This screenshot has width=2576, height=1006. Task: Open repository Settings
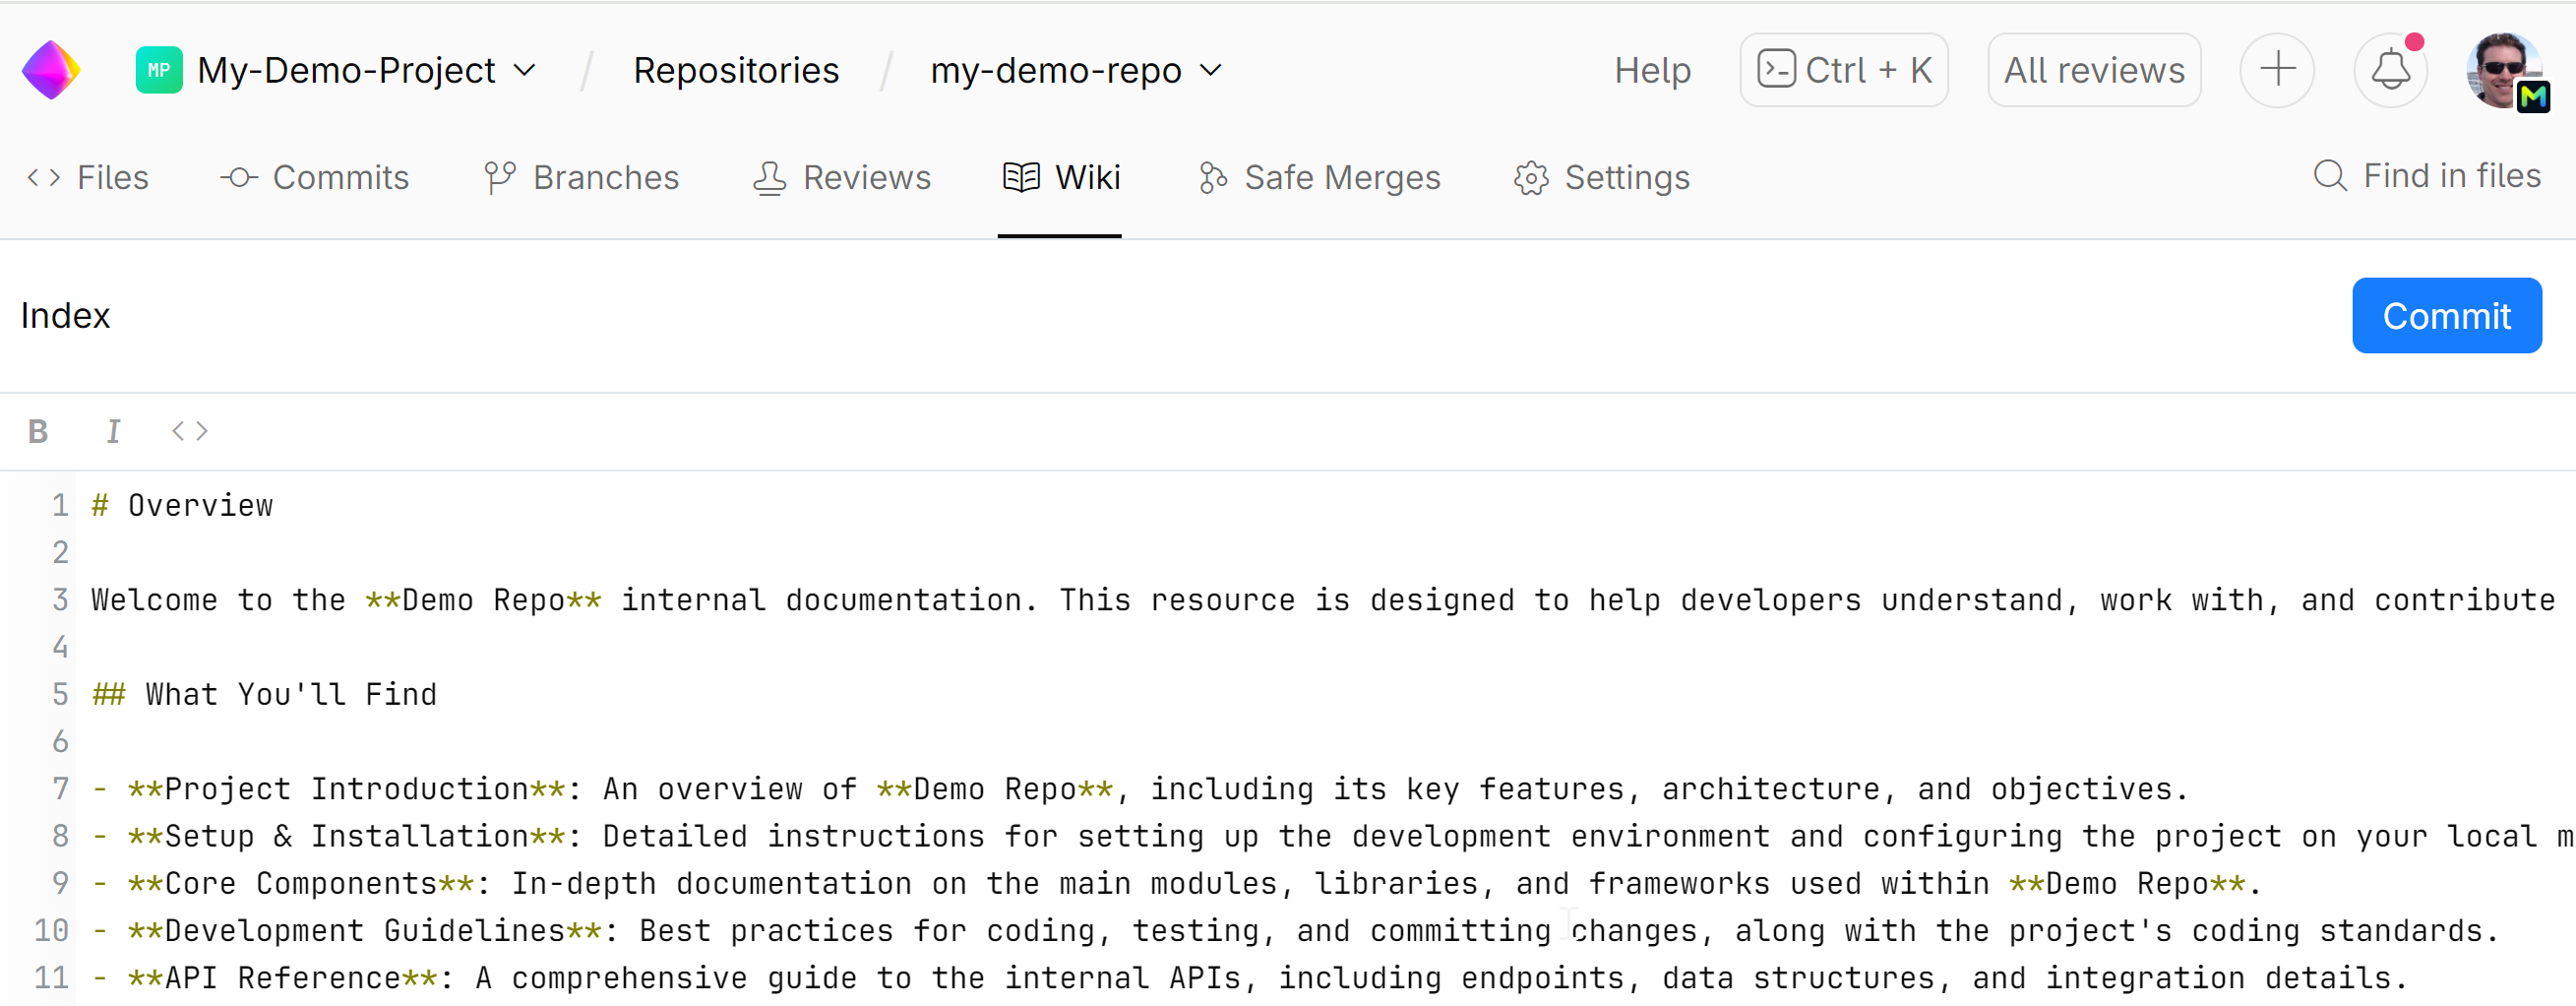[x=1601, y=177]
